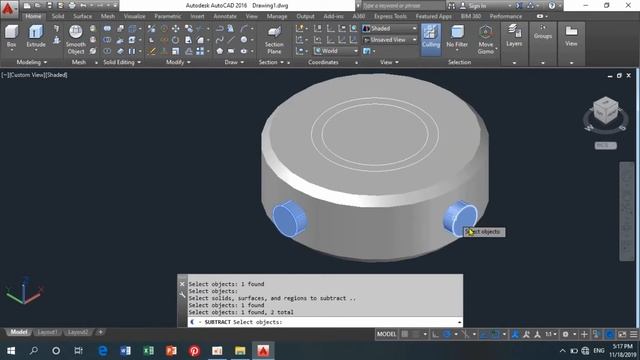The image size is (640, 360).
Task: Open the Shaded visual style dropdown
Action: point(390,28)
